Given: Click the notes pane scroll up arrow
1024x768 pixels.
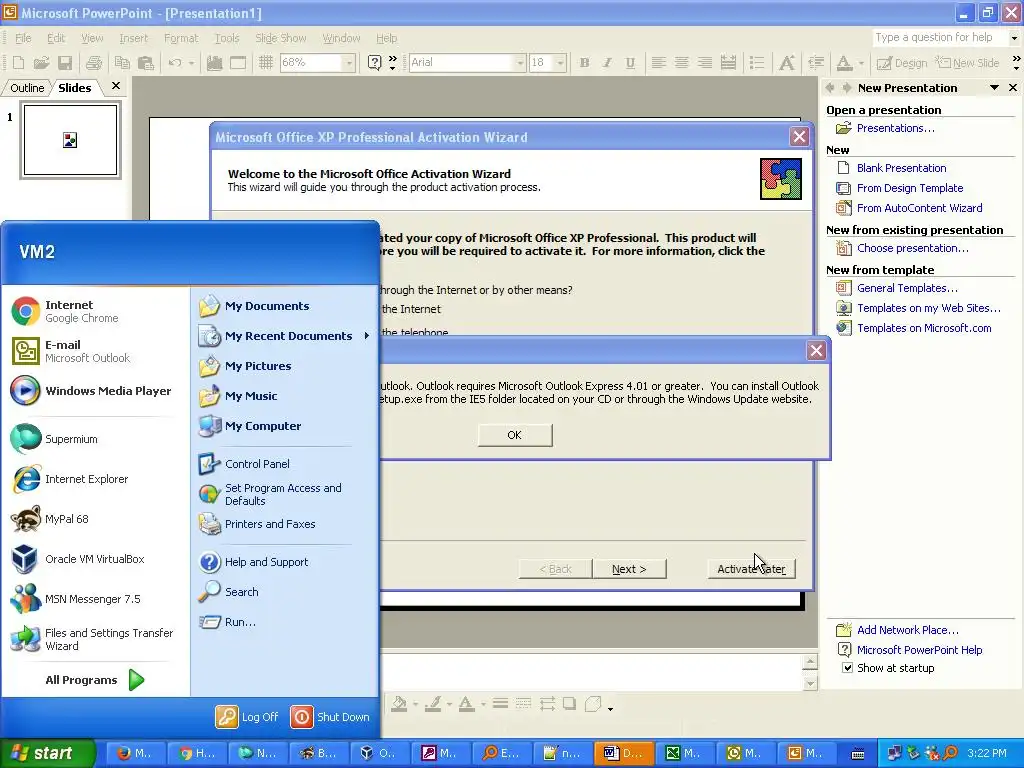Looking at the screenshot, I should (810, 662).
